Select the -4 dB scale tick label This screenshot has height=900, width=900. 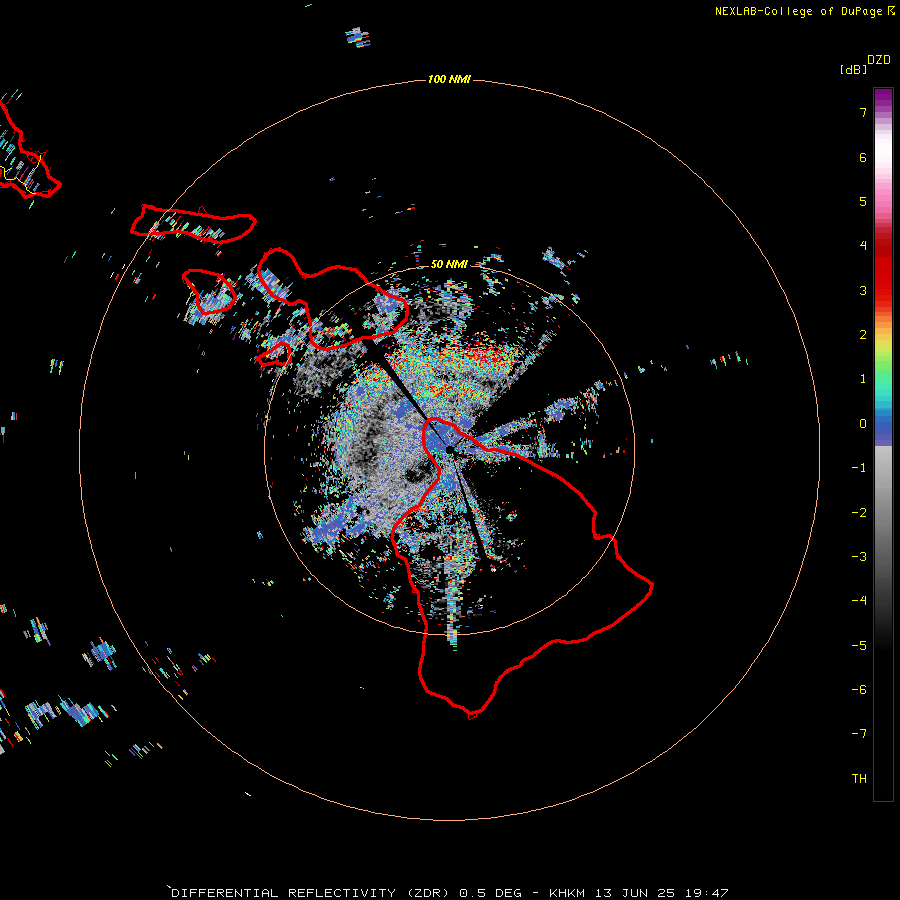859,601
